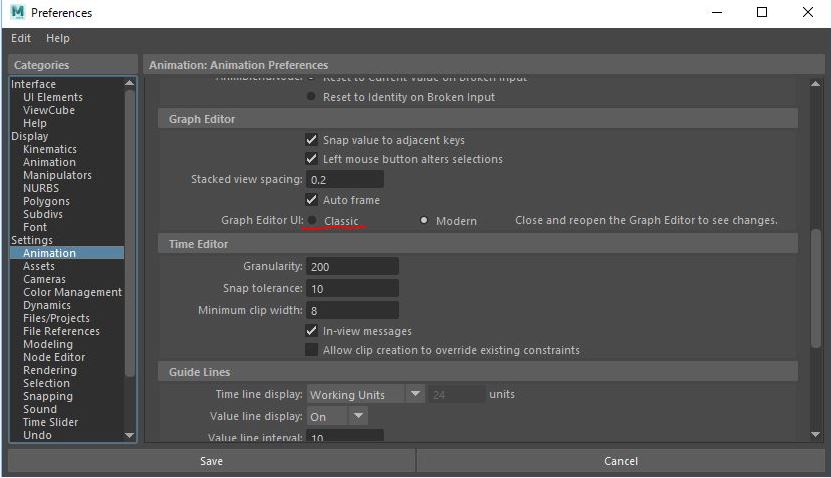Click the Cancel button
This screenshot has width=831, height=478.
(621, 461)
